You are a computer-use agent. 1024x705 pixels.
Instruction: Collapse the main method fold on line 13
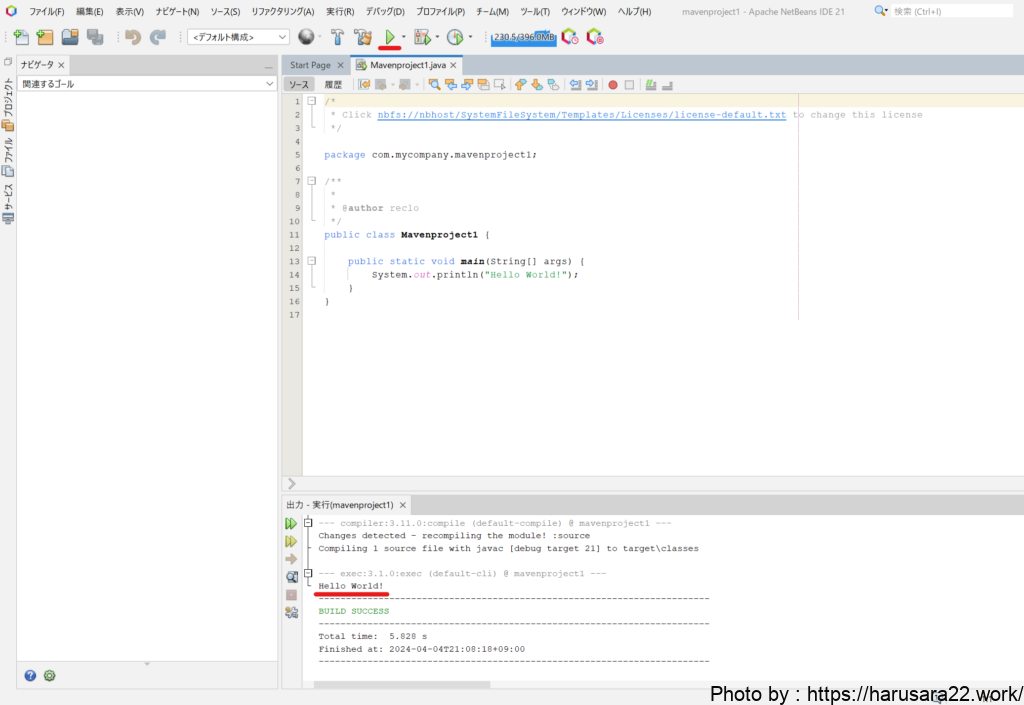click(312, 261)
